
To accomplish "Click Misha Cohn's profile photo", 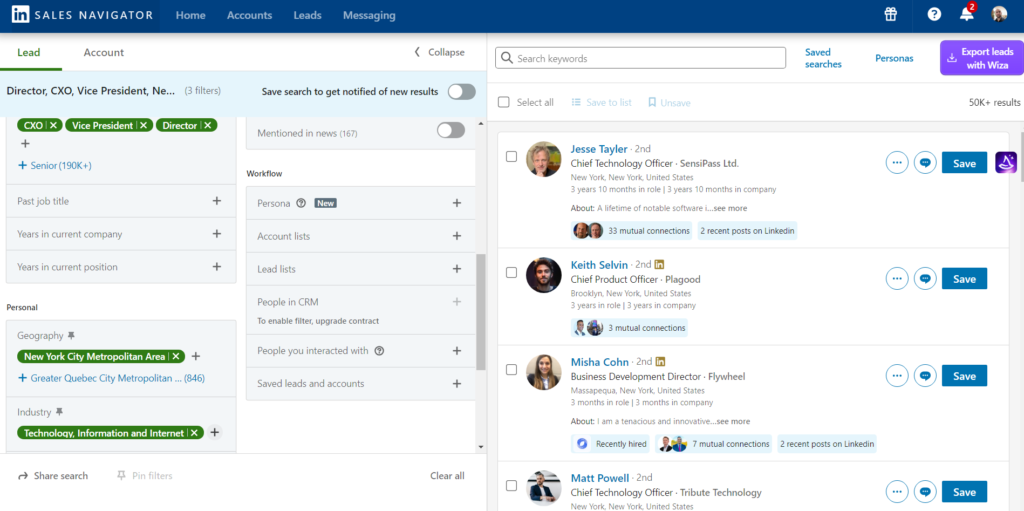I will point(543,372).
